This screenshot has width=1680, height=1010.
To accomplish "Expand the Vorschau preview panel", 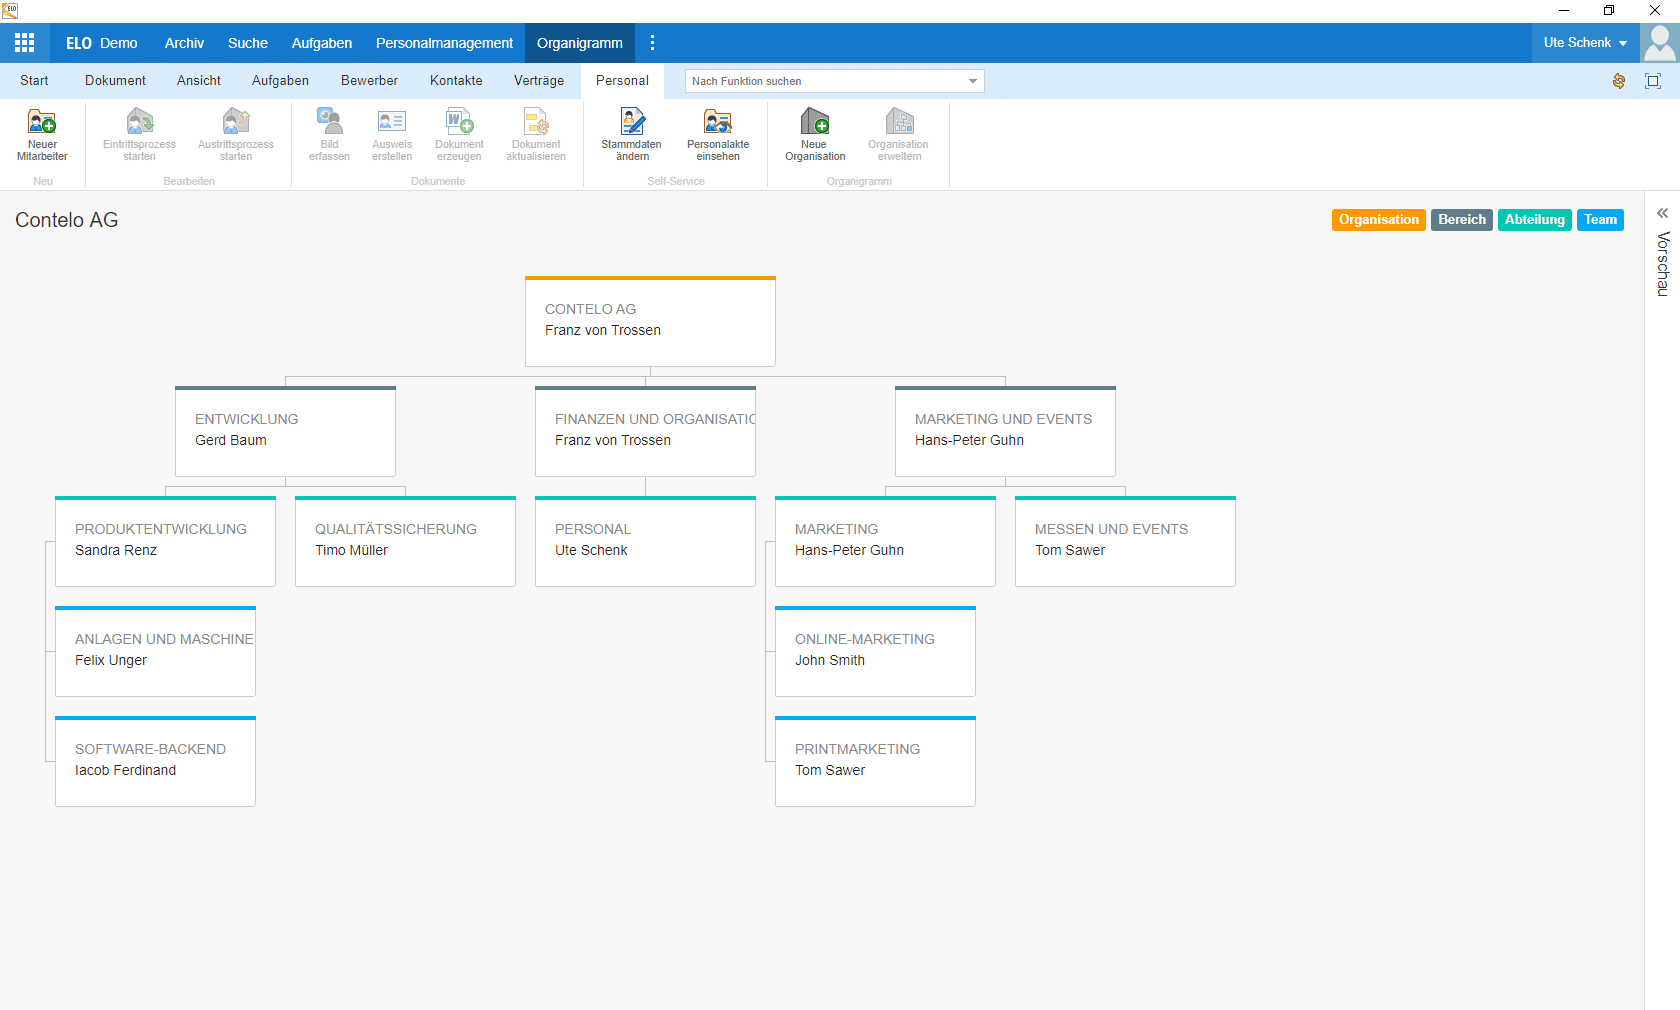I will click(x=1662, y=214).
